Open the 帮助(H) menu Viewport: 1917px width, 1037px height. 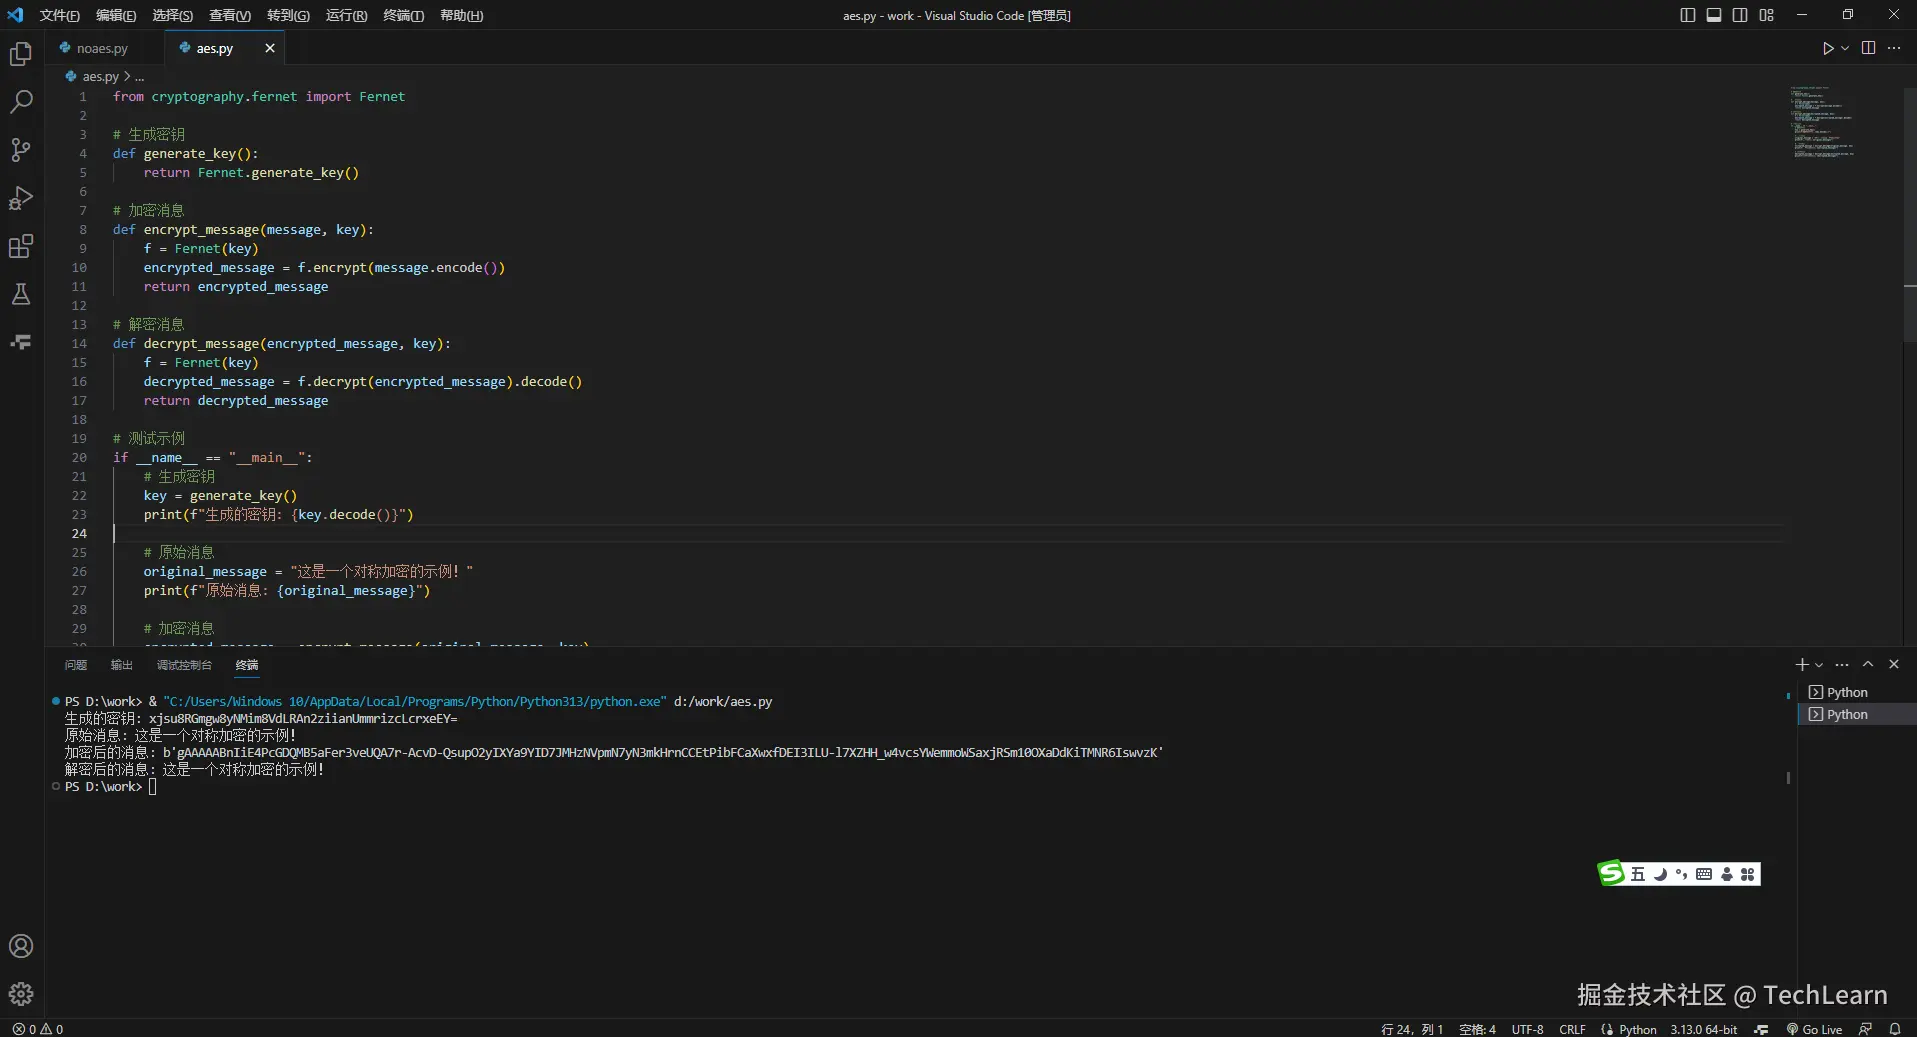462,15
